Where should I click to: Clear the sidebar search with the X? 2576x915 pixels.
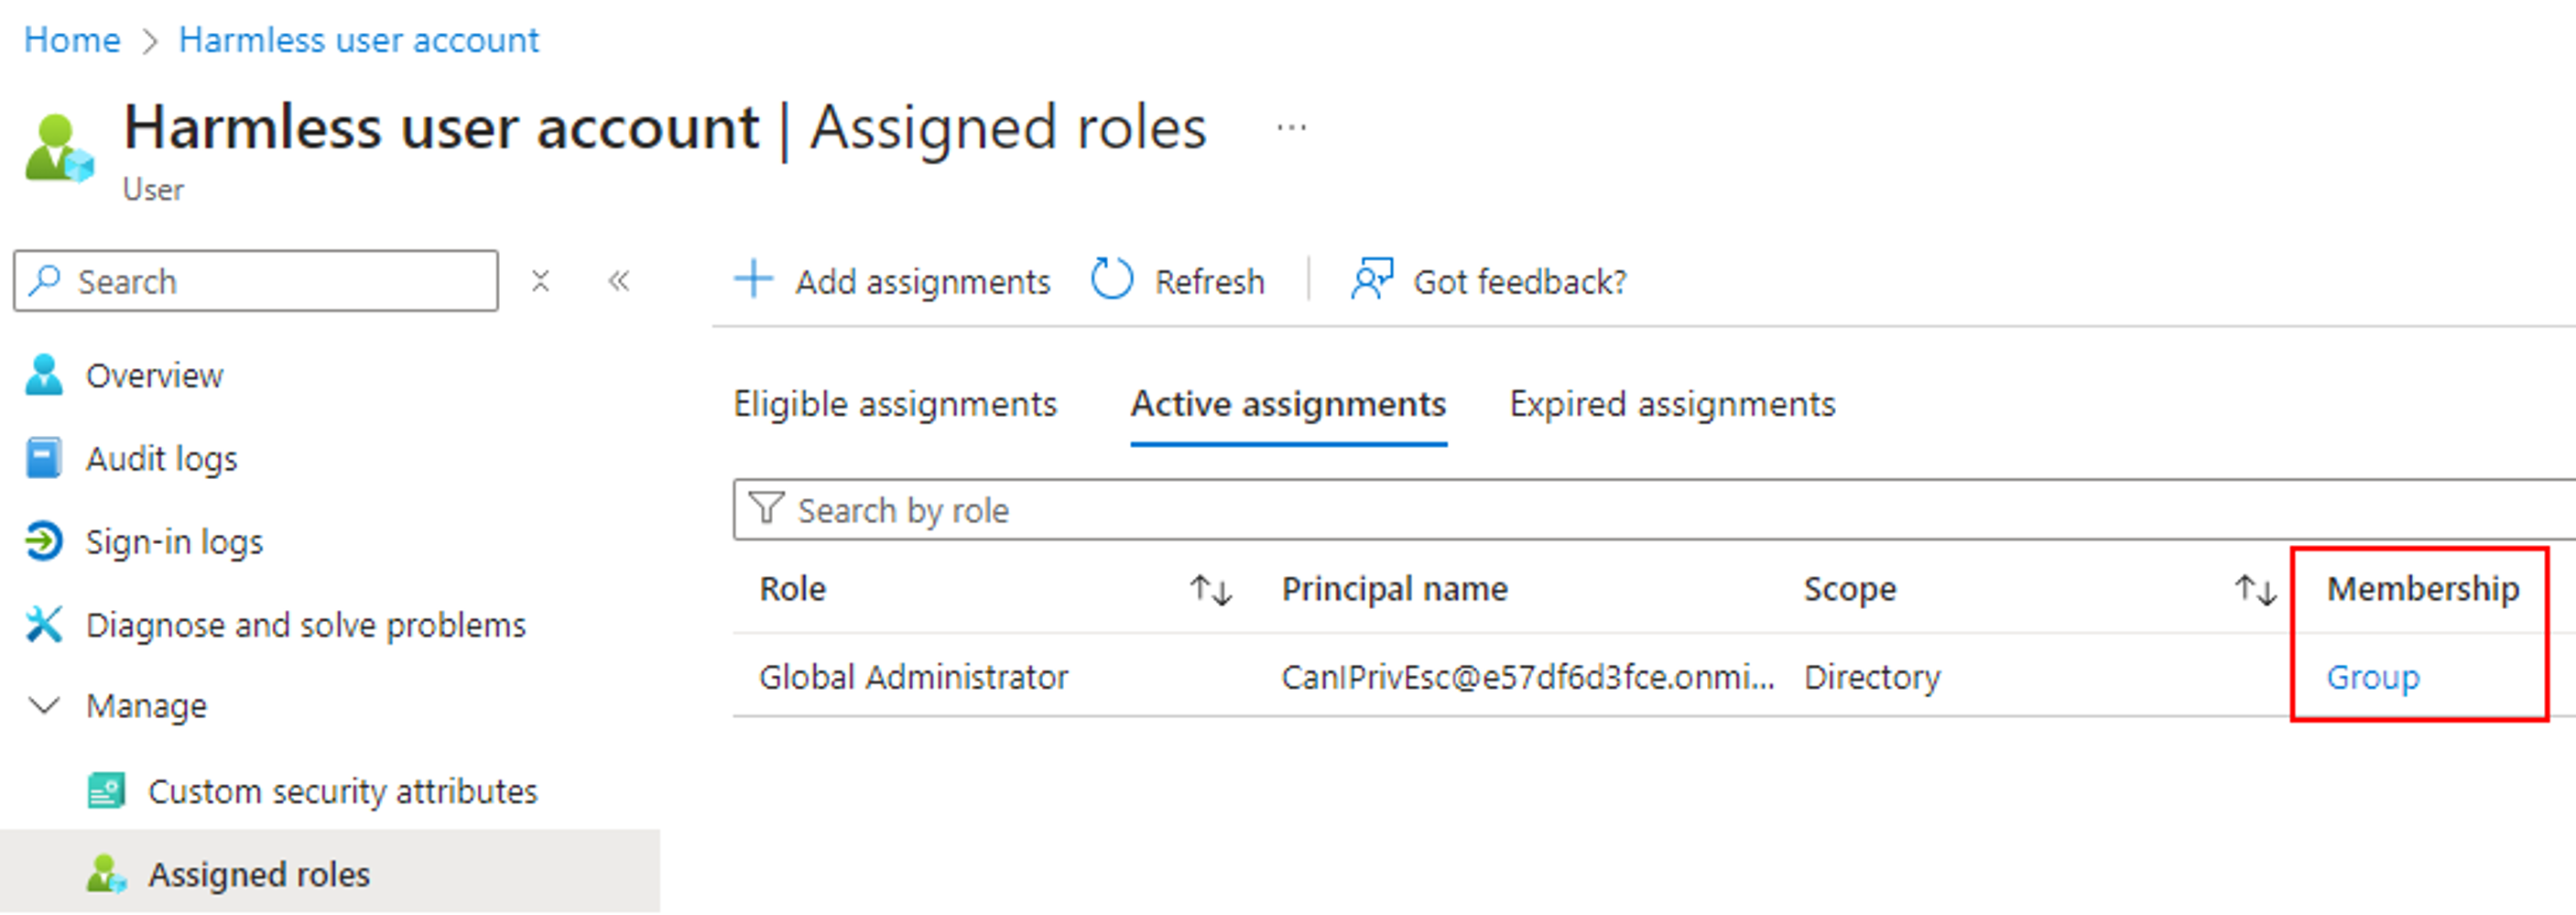tap(540, 281)
